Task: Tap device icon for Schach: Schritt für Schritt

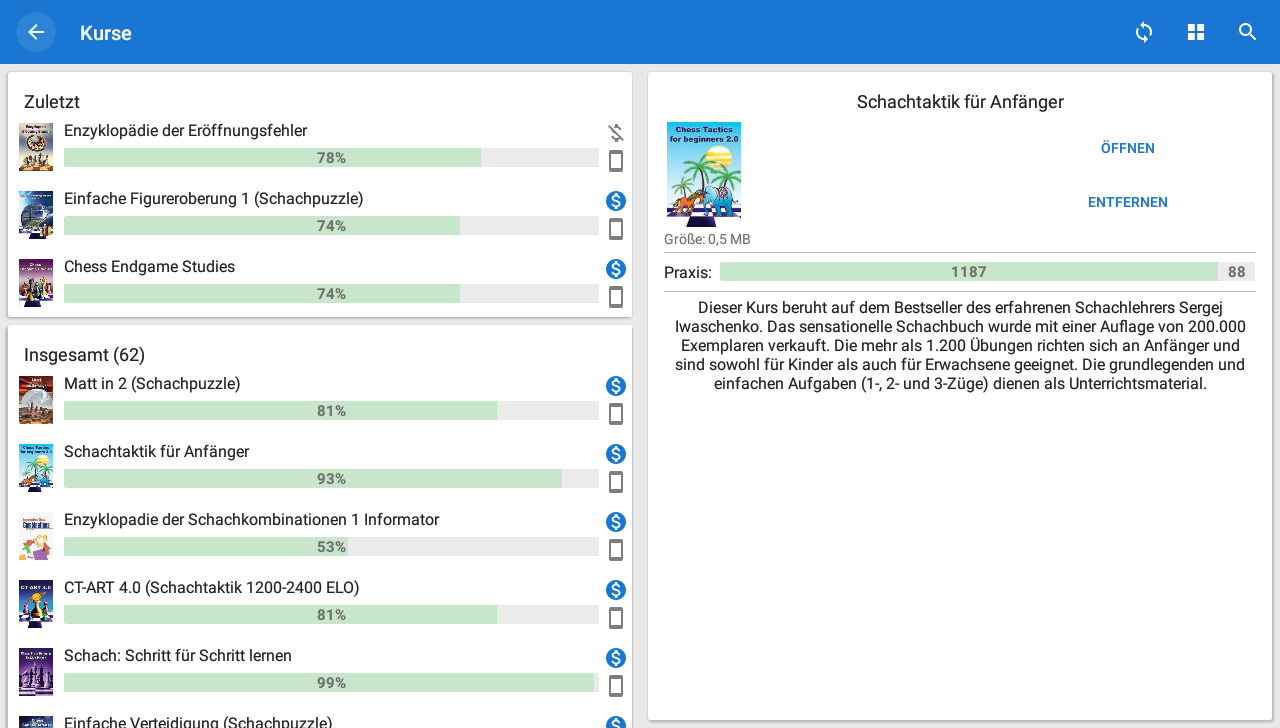Action: [616, 686]
